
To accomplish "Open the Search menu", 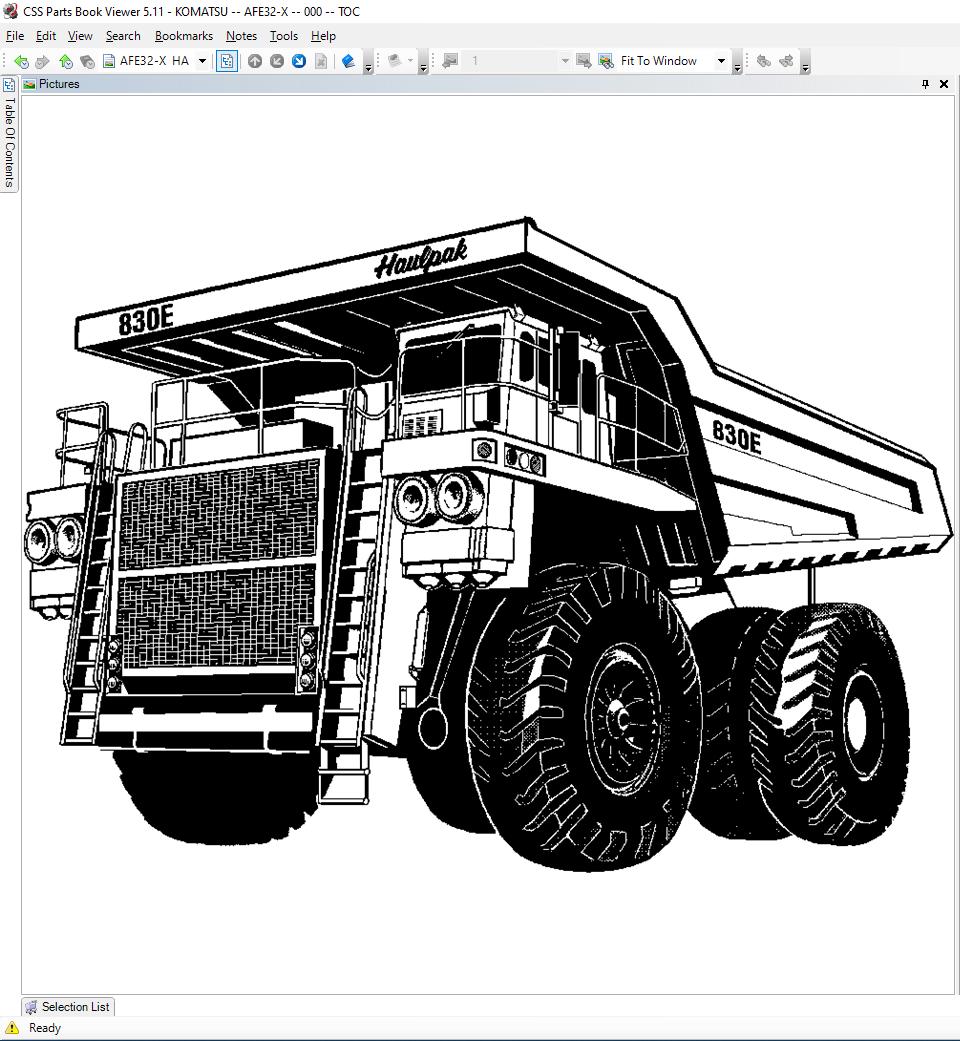I will point(123,36).
